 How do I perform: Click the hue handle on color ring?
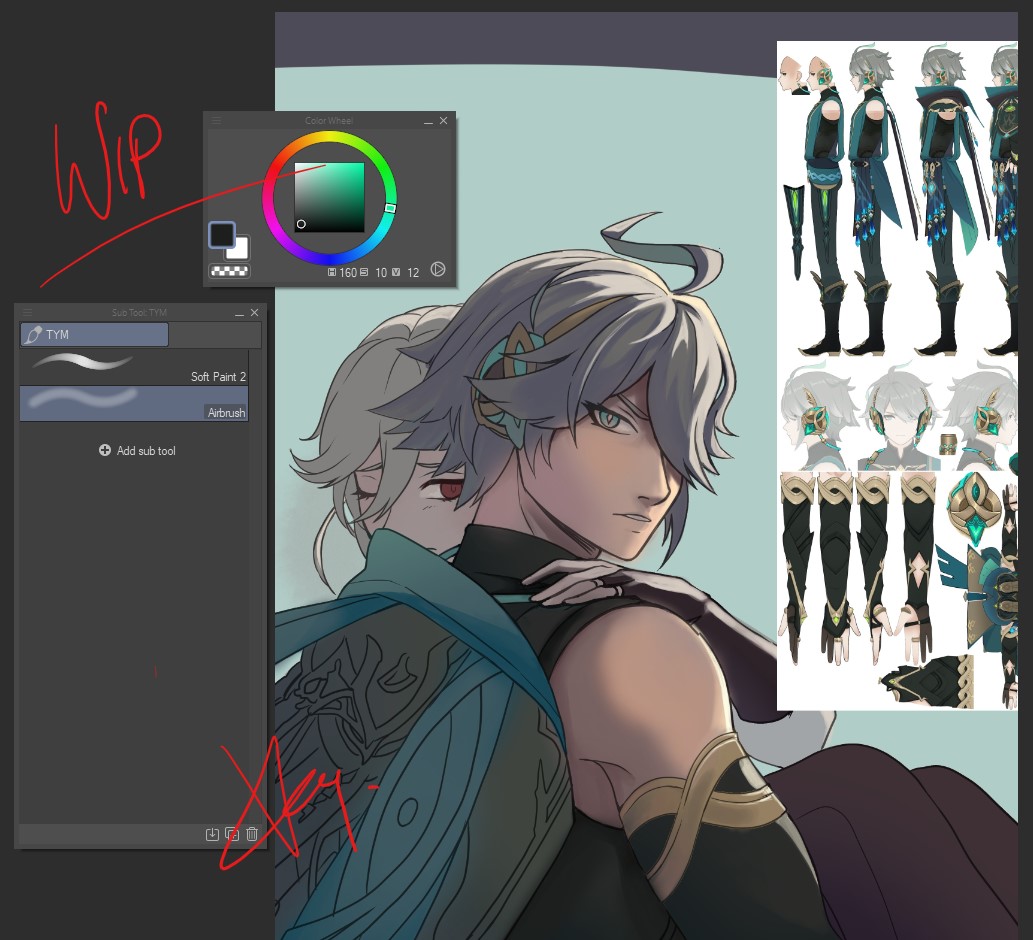[x=390, y=208]
